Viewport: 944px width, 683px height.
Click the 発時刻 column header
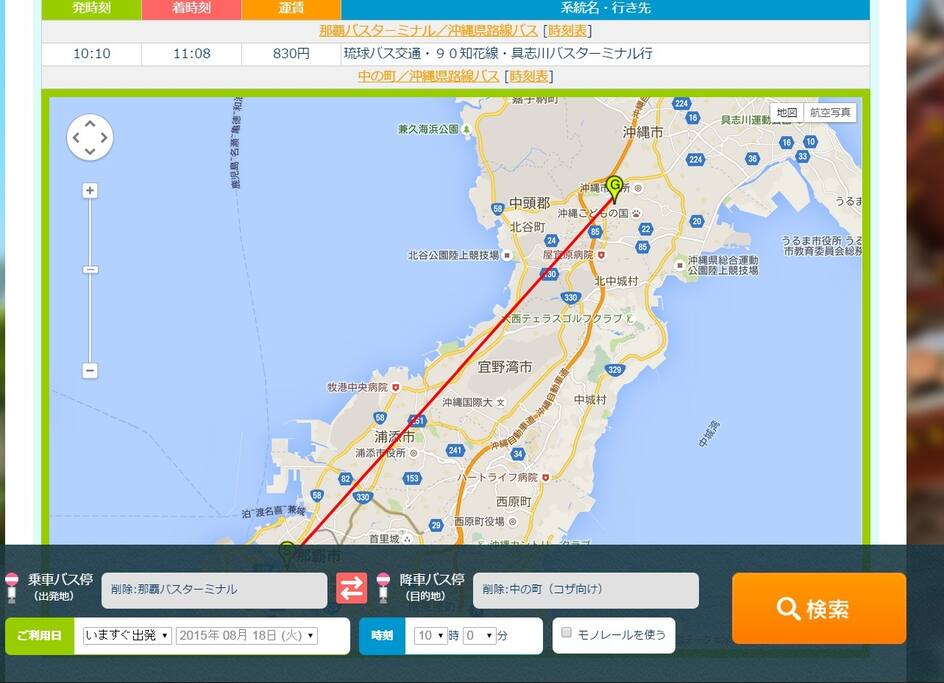92,8
